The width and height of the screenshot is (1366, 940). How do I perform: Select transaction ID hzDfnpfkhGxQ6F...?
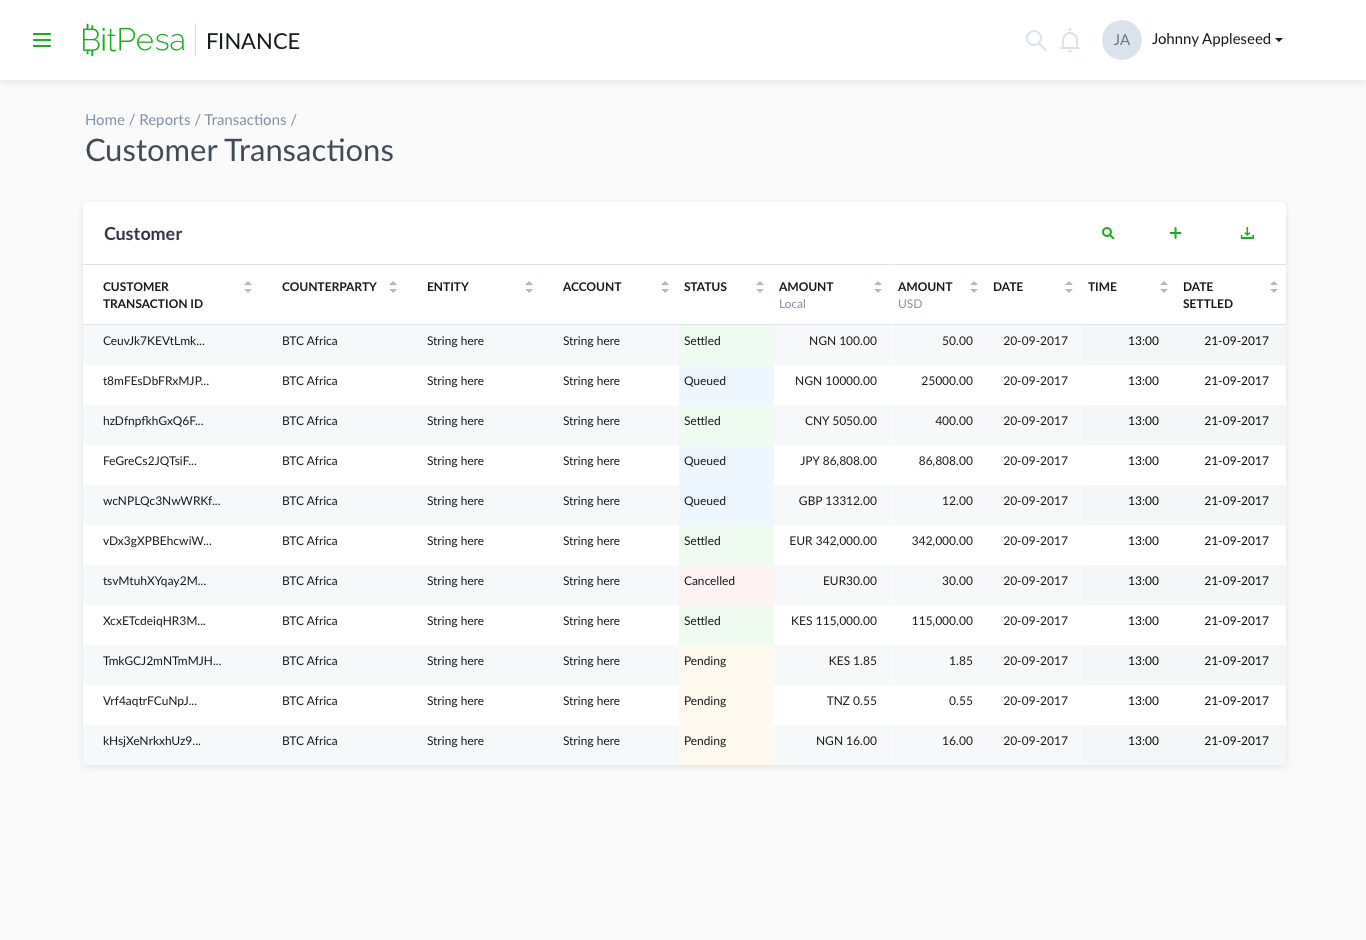point(153,421)
